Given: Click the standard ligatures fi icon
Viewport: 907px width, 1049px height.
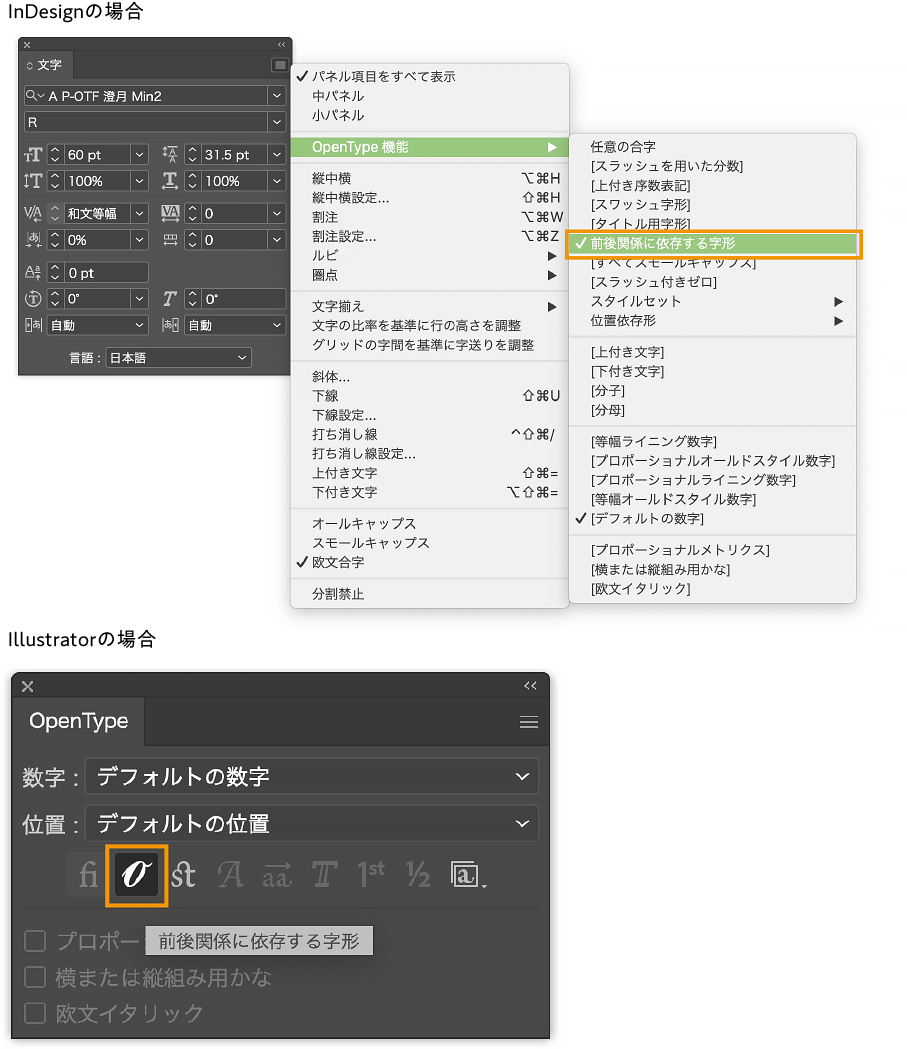Looking at the screenshot, I should 88,874.
